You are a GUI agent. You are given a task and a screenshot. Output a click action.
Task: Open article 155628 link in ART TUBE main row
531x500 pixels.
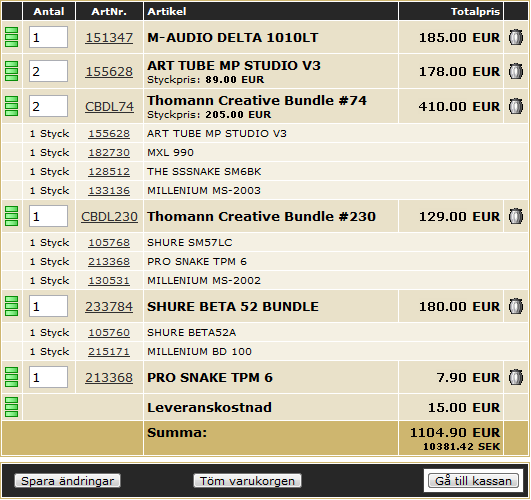pyautogui.click(x=109, y=72)
